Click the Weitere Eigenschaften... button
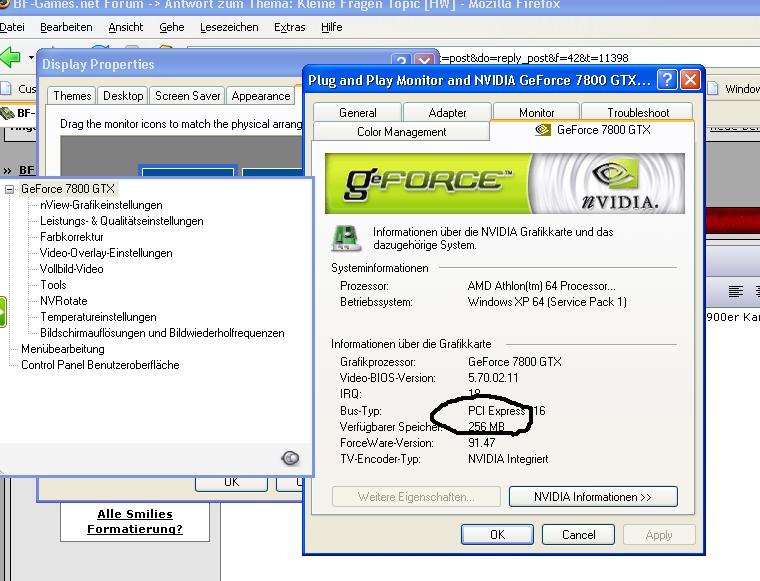760x581 pixels. pos(416,497)
